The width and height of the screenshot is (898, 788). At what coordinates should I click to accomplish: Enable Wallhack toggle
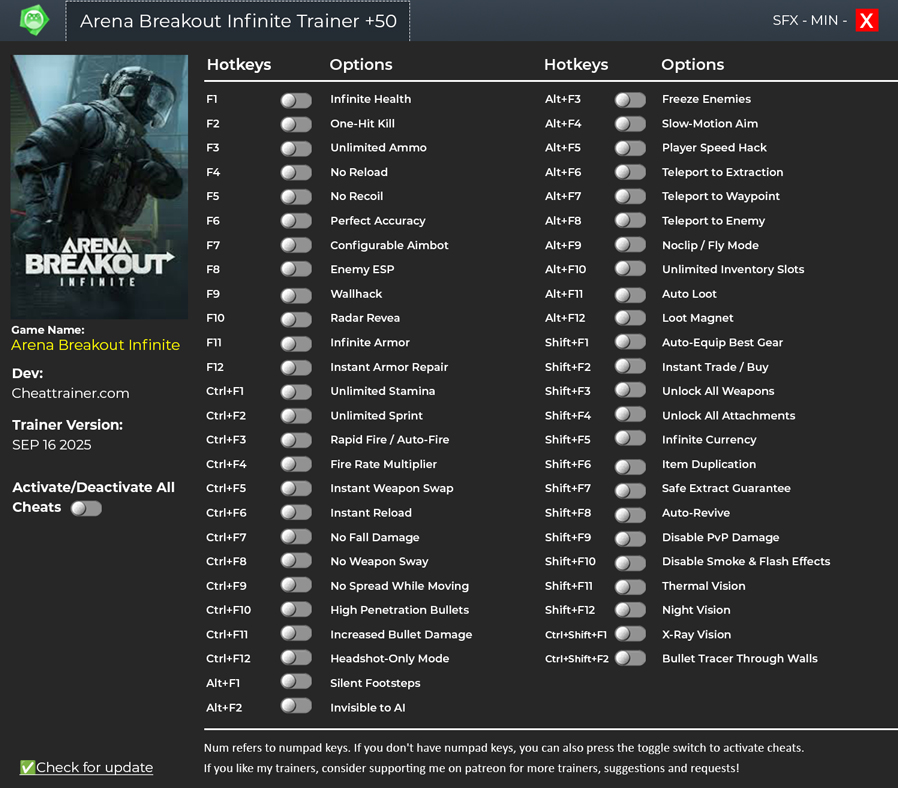[296, 296]
